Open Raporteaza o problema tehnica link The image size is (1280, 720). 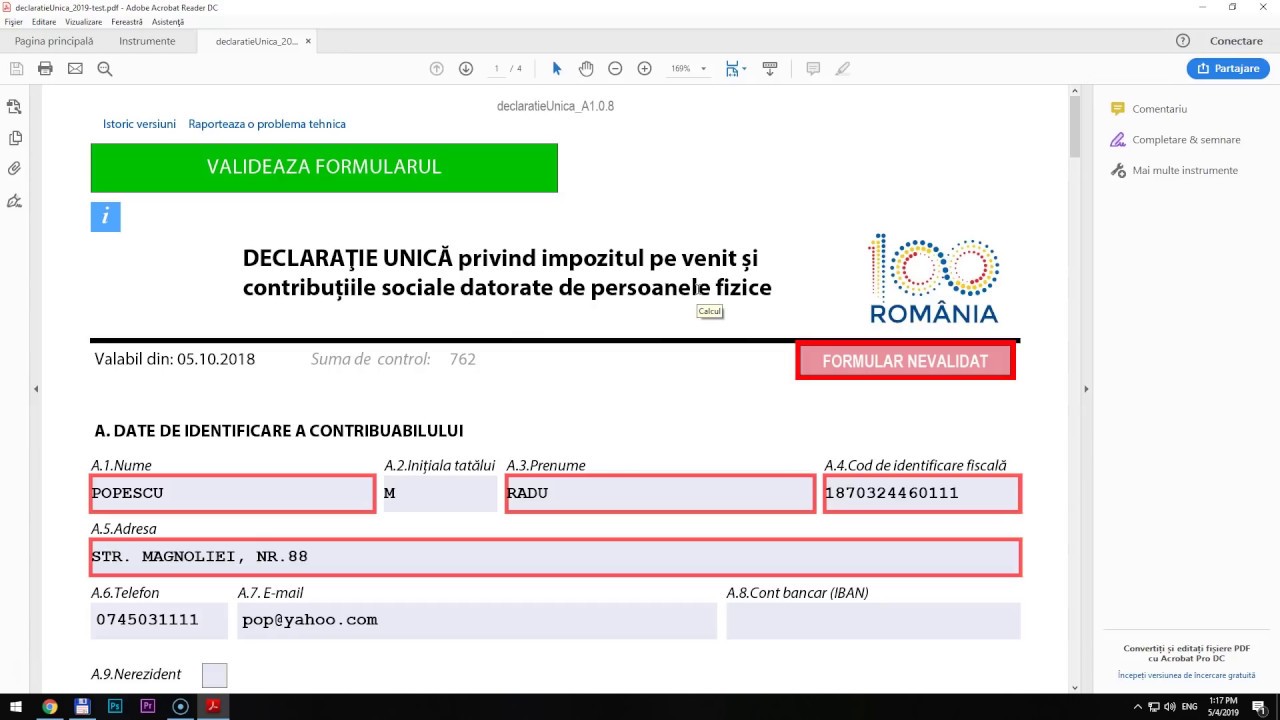pyautogui.click(x=267, y=124)
